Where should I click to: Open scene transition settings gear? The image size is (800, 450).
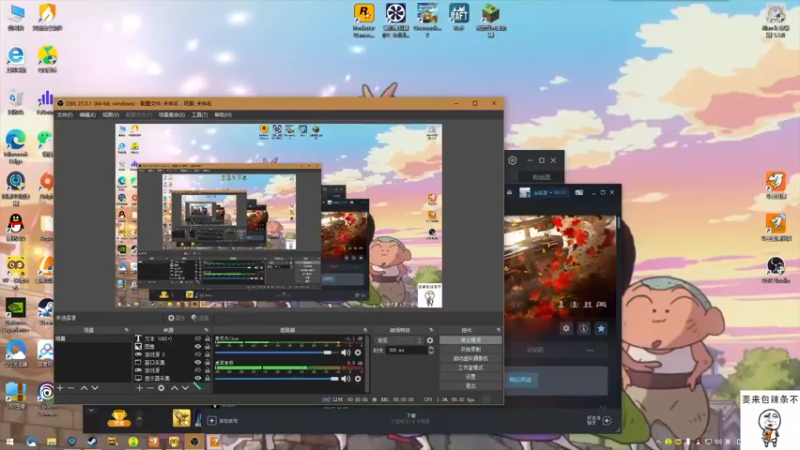coord(430,340)
